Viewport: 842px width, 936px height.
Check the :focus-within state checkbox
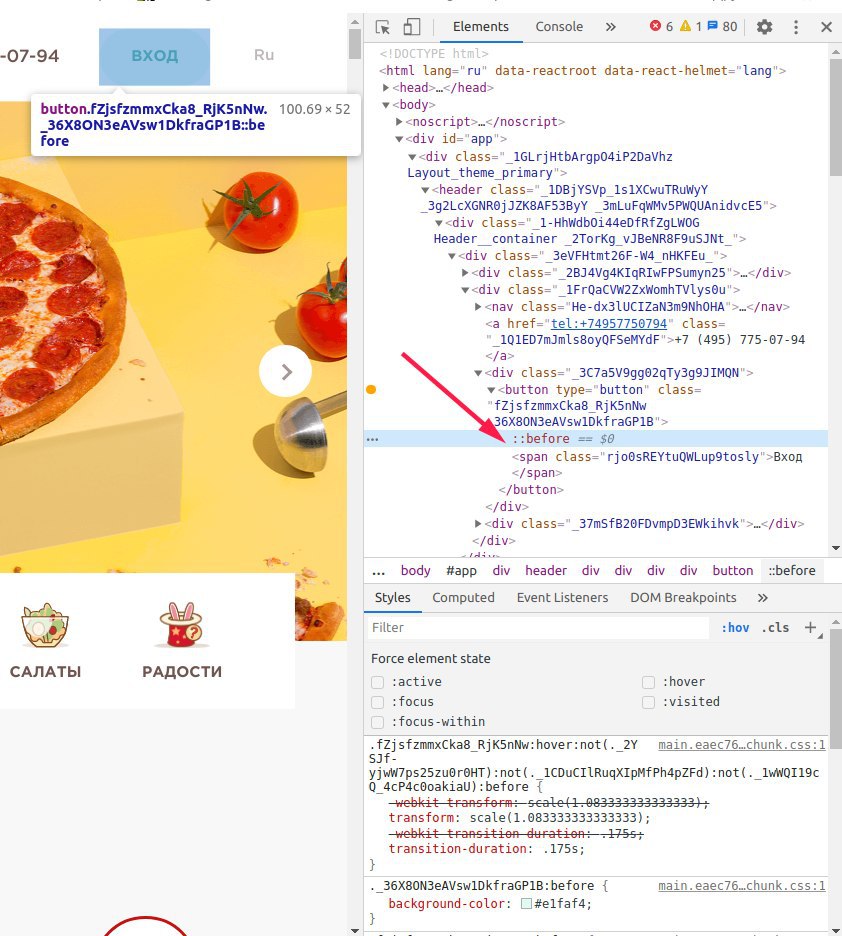377,722
